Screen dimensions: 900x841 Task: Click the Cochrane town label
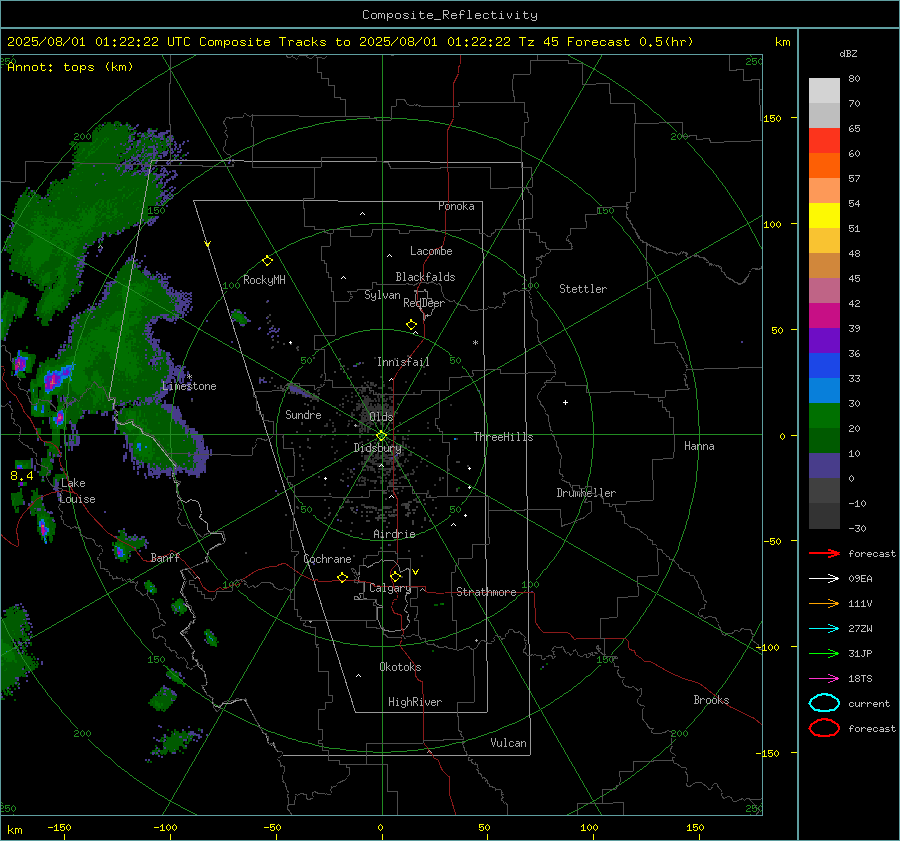[327, 559]
